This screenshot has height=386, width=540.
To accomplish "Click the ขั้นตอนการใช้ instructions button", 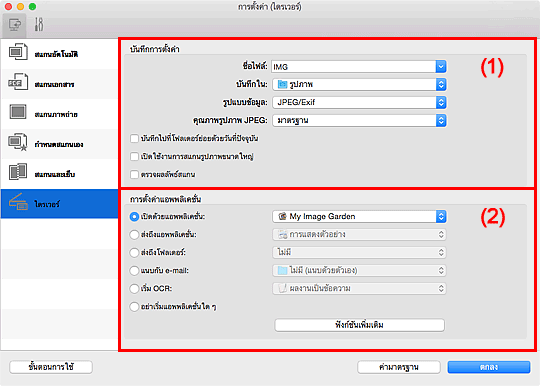I will [x=51, y=367].
